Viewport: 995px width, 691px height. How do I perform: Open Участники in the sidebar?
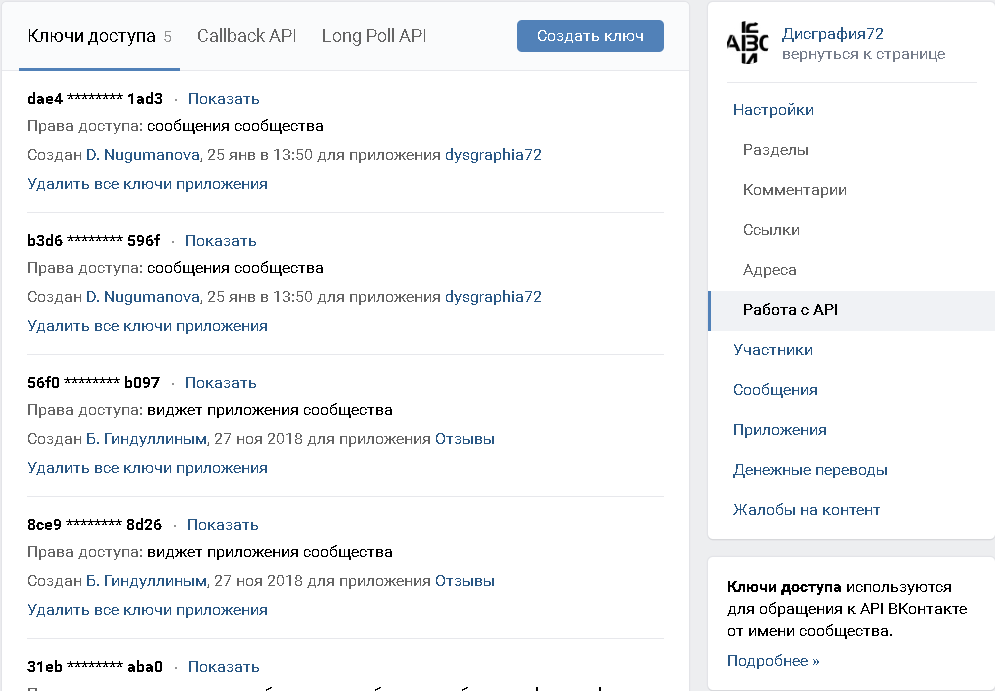tap(772, 350)
